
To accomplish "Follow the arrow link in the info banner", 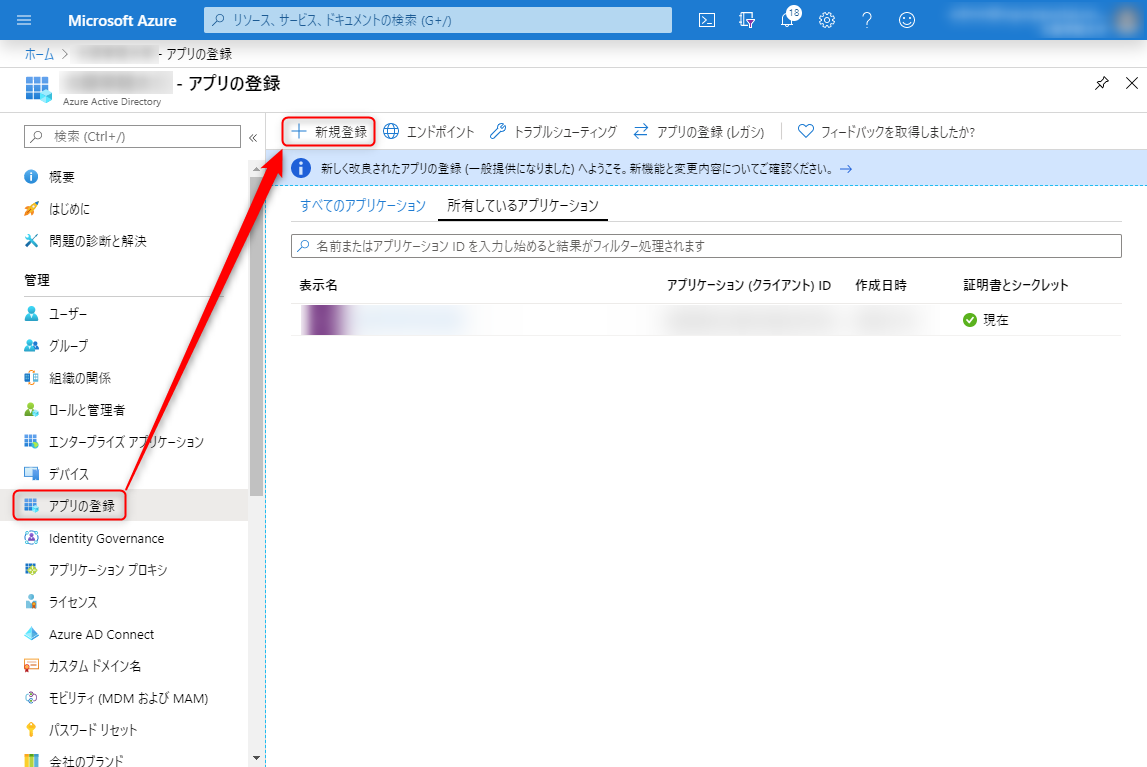I will tap(846, 169).
